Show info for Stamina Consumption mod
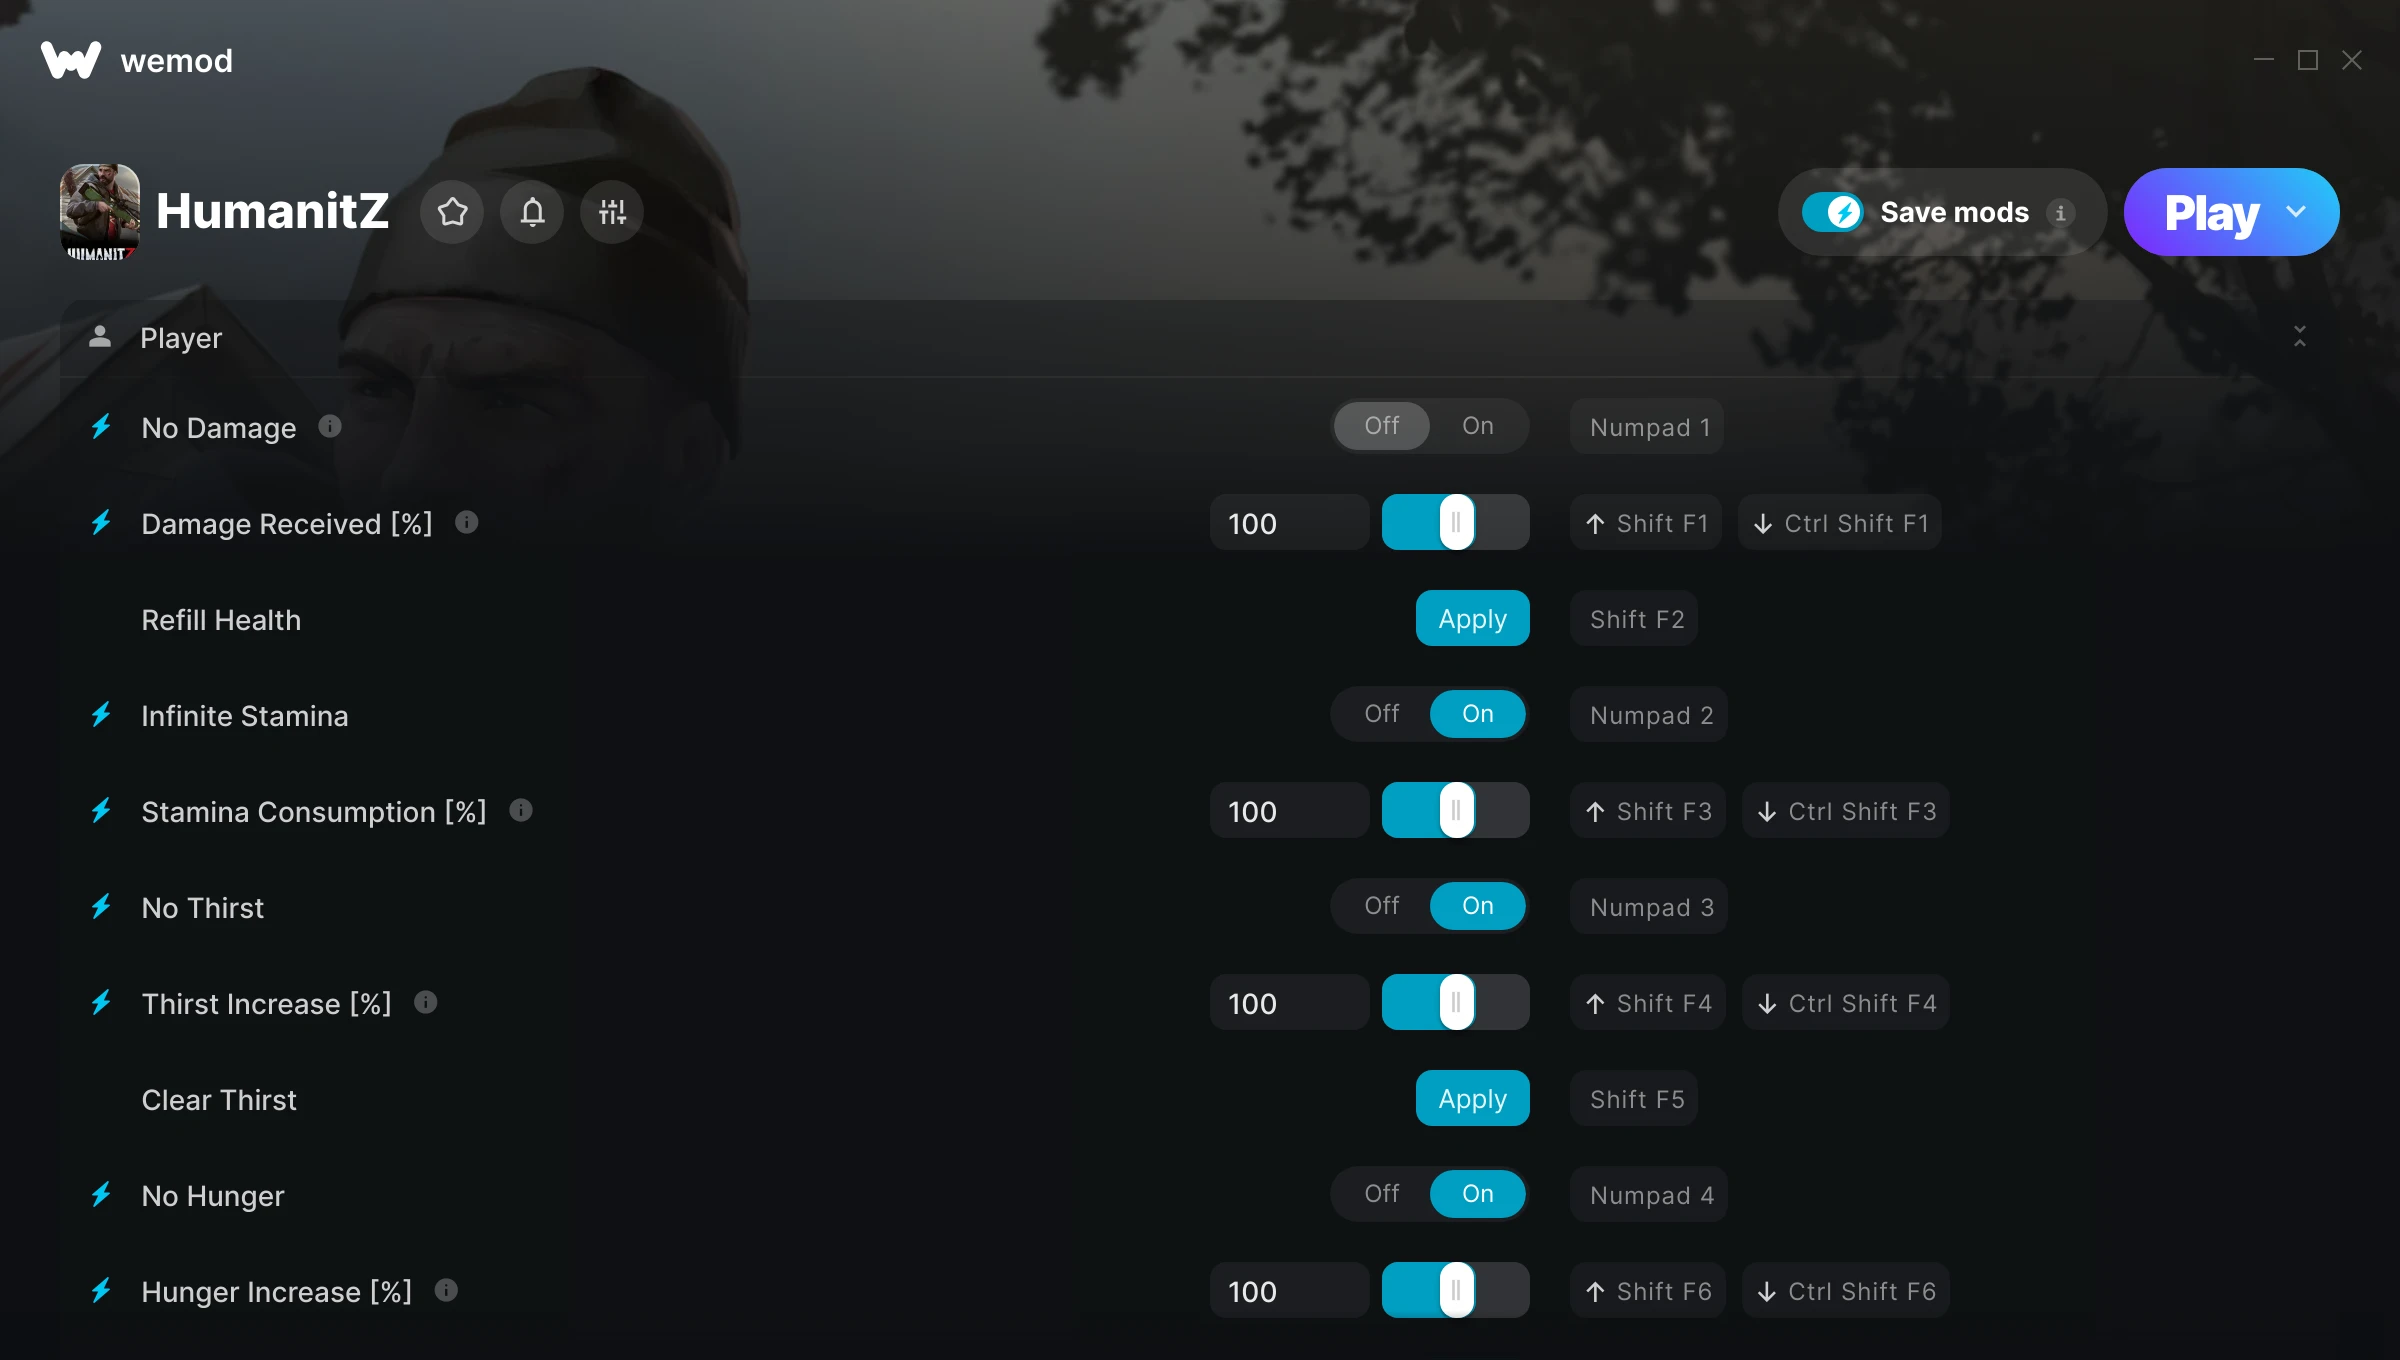The image size is (2400, 1360). click(520, 810)
